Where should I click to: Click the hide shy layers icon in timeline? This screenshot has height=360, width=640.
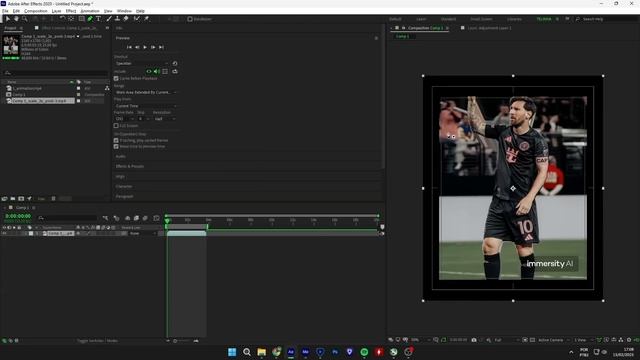tap(127, 218)
